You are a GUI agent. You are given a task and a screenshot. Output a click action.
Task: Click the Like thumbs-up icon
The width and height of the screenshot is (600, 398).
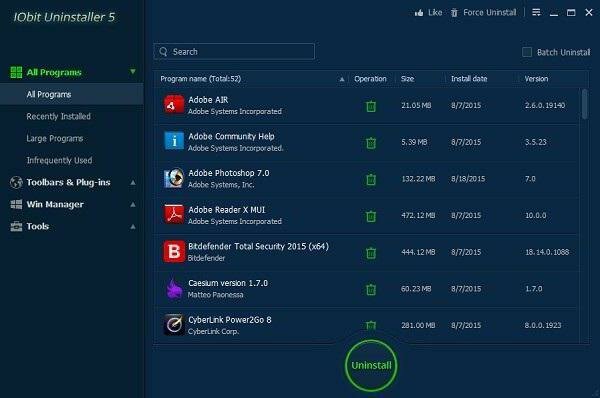419,13
